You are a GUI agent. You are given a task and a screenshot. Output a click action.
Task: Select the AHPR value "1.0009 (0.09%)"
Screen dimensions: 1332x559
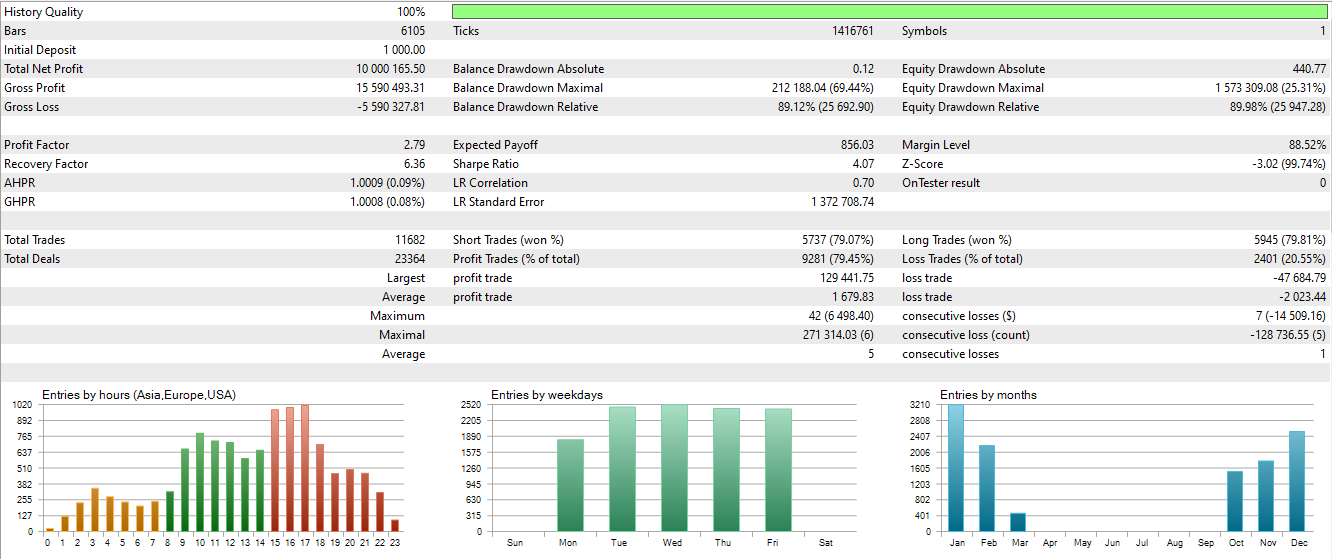pos(388,183)
